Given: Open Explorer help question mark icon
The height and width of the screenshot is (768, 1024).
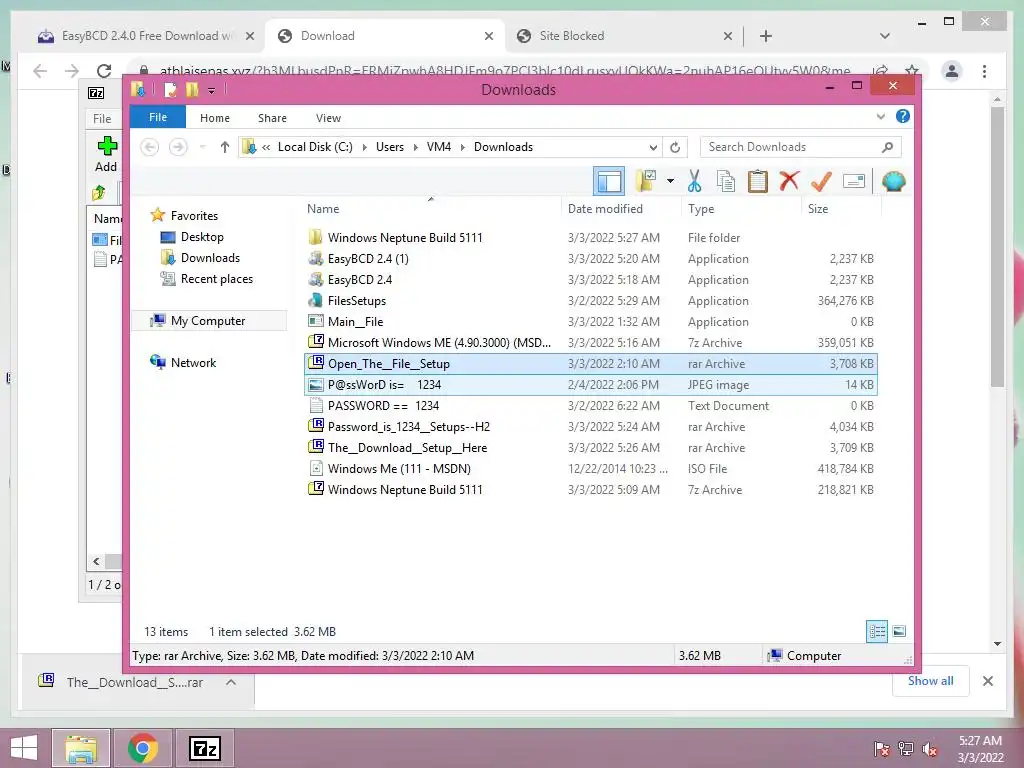Looking at the screenshot, I should pyautogui.click(x=903, y=116).
